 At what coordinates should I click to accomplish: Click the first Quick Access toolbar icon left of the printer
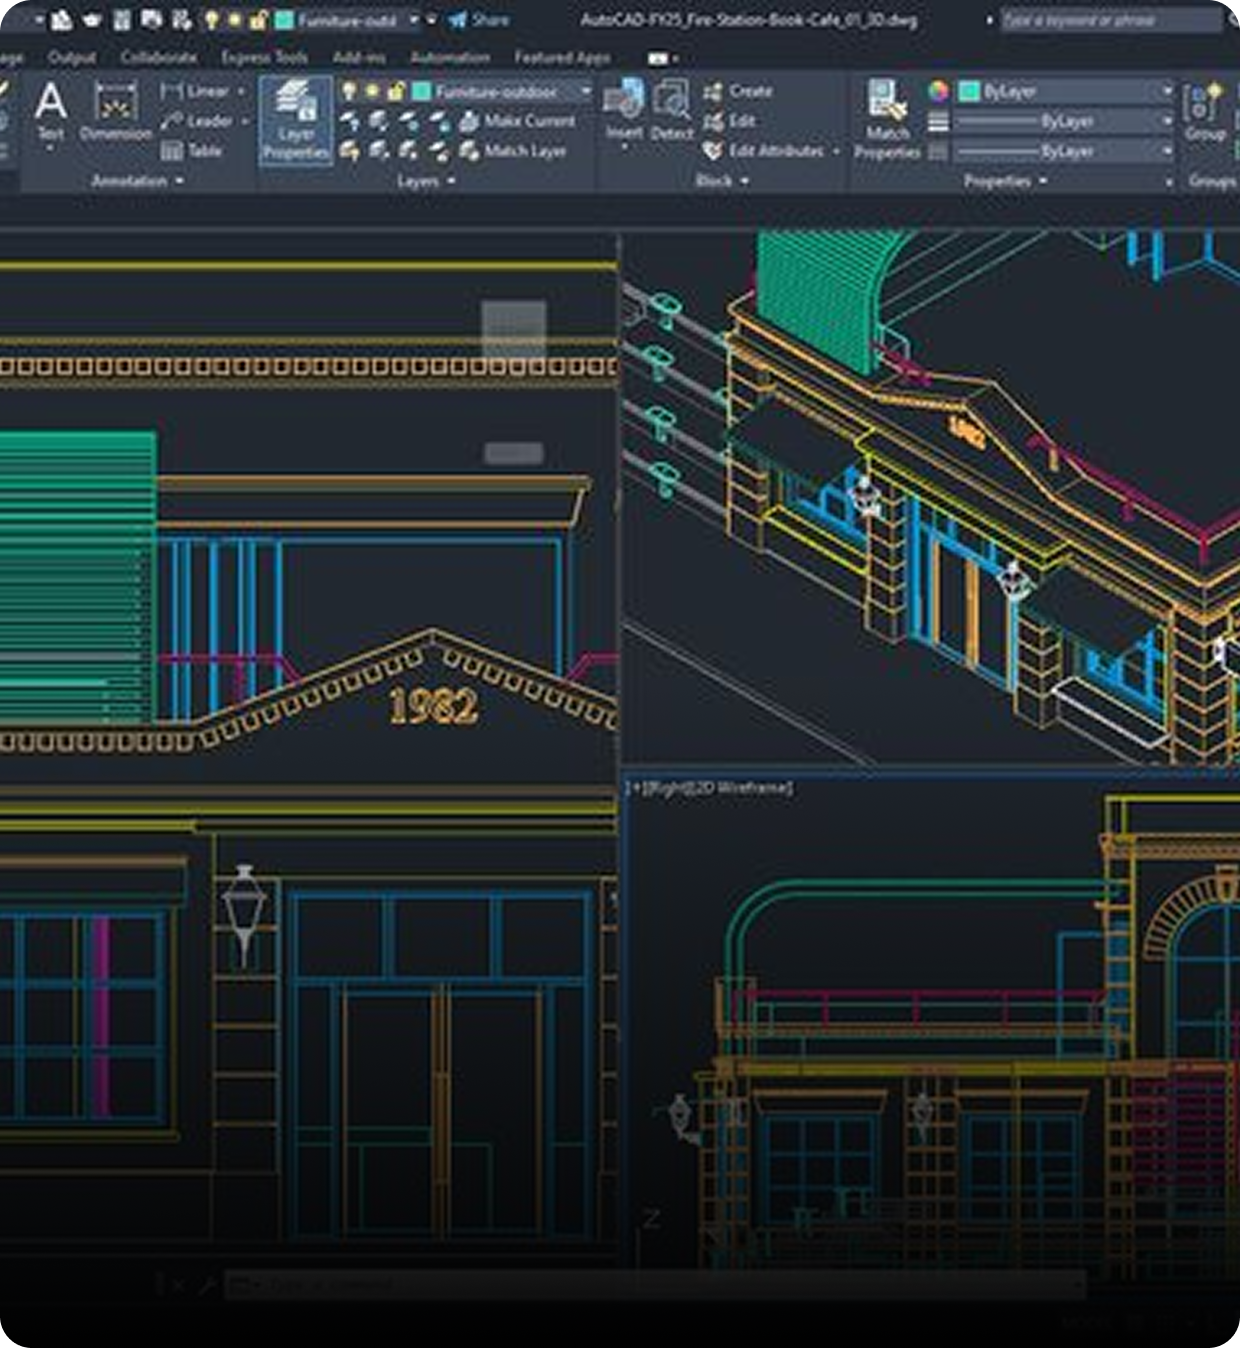[62, 20]
